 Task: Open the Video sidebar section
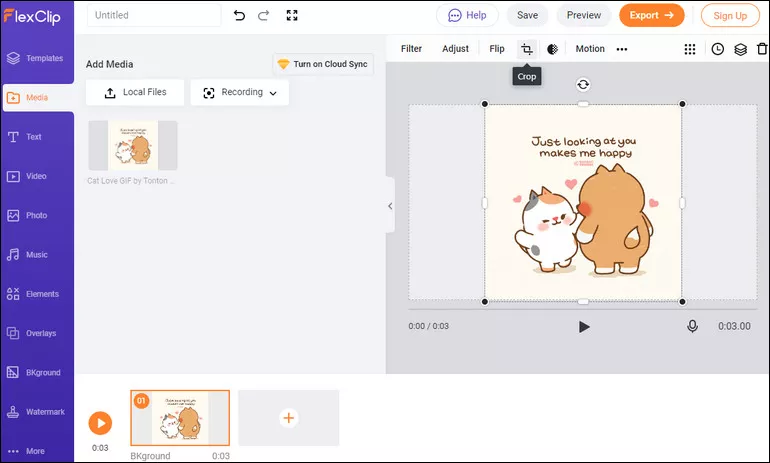tap(27, 176)
